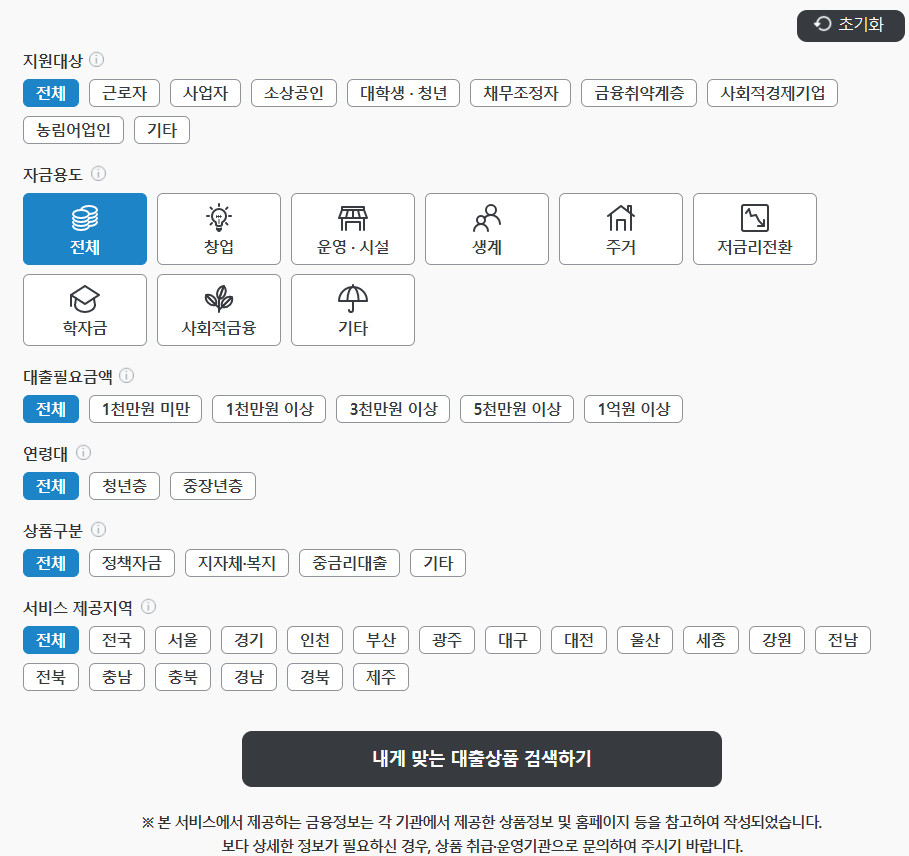The height and width of the screenshot is (856, 909).
Task: Select the 생계 people card
Action: click(x=486, y=229)
